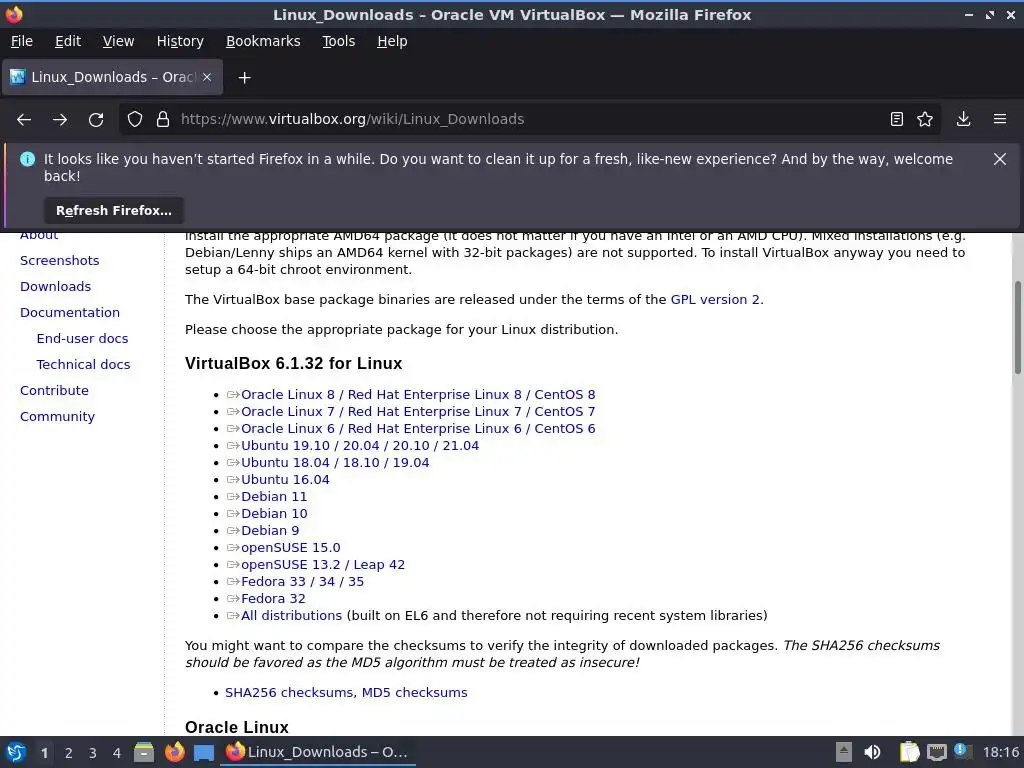The height and width of the screenshot is (768, 1024).
Task: Switch to virtual desktop 2
Action: coord(69,753)
